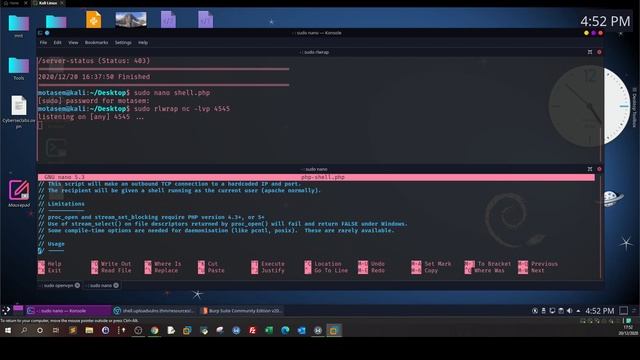Open the first purple code file icon

(x=168, y=20)
